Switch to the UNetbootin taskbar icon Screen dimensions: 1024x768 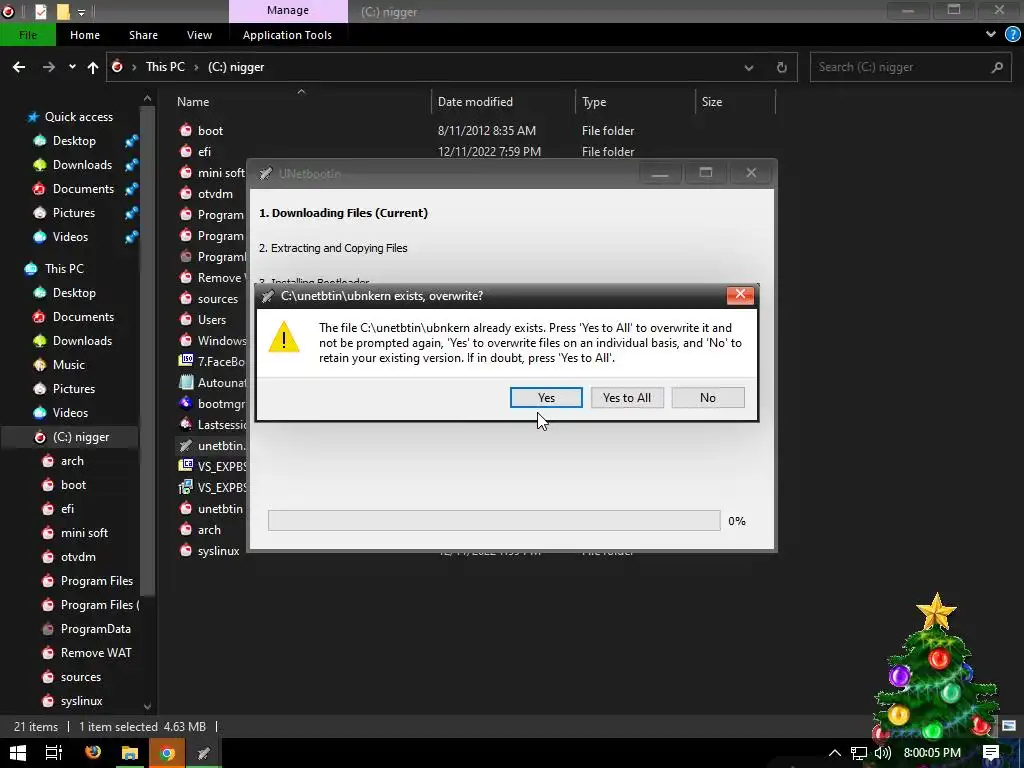pos(204,753)
